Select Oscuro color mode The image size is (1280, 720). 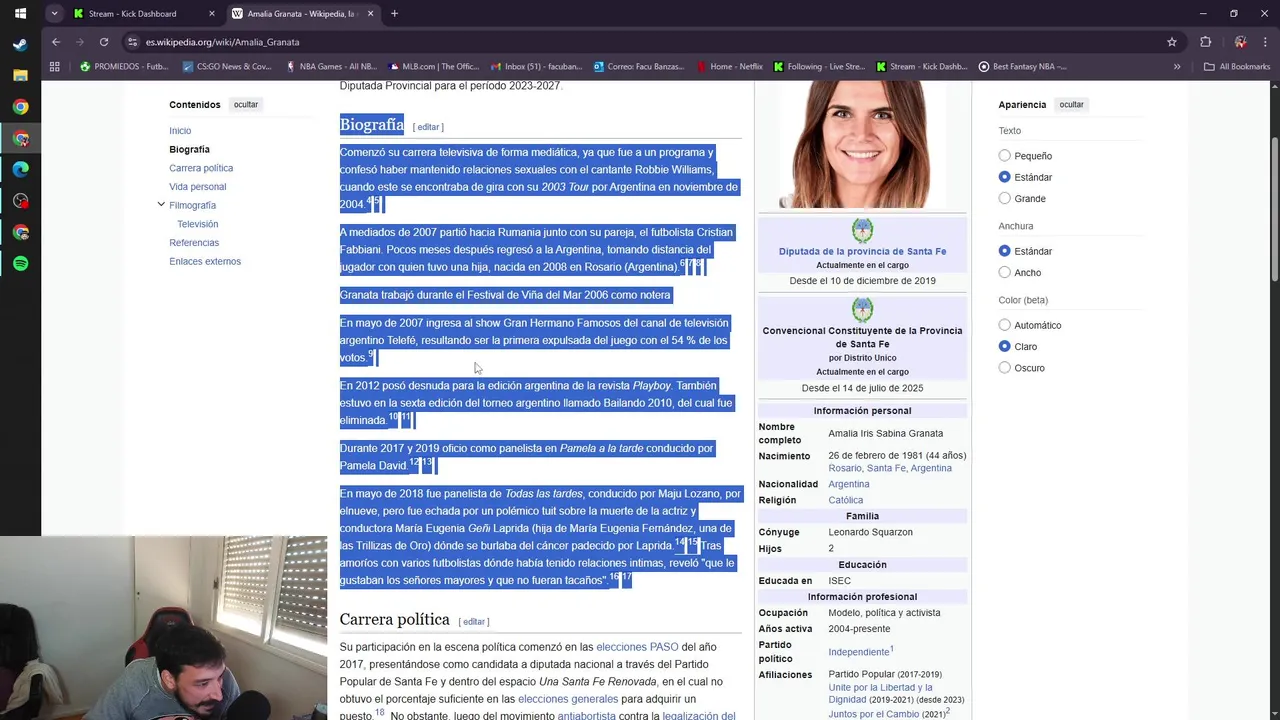pos(1004,368)
